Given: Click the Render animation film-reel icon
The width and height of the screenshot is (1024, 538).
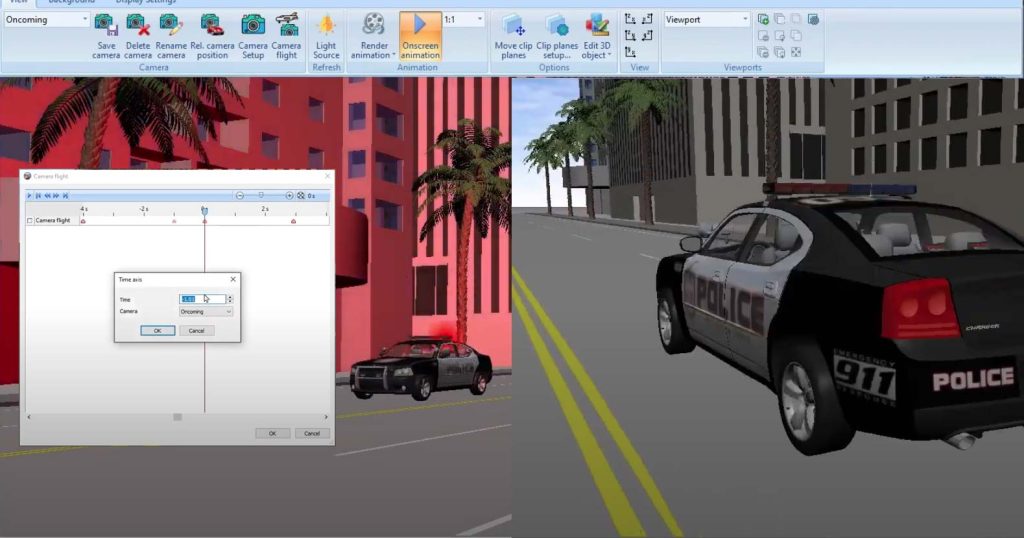Looking at the screenshot, I should coord(374,26).
